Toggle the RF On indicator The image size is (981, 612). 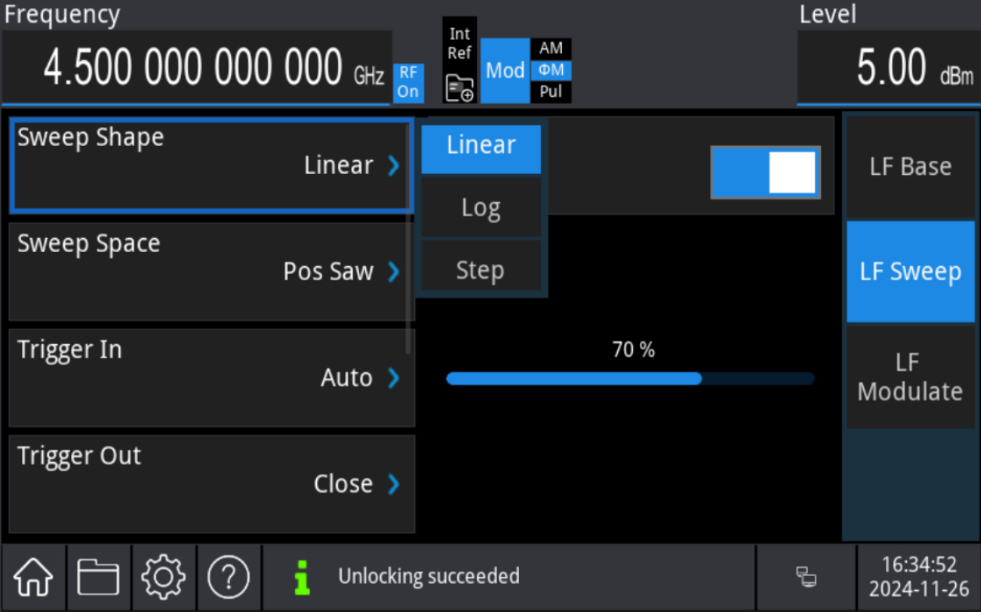tap(408, 83)
